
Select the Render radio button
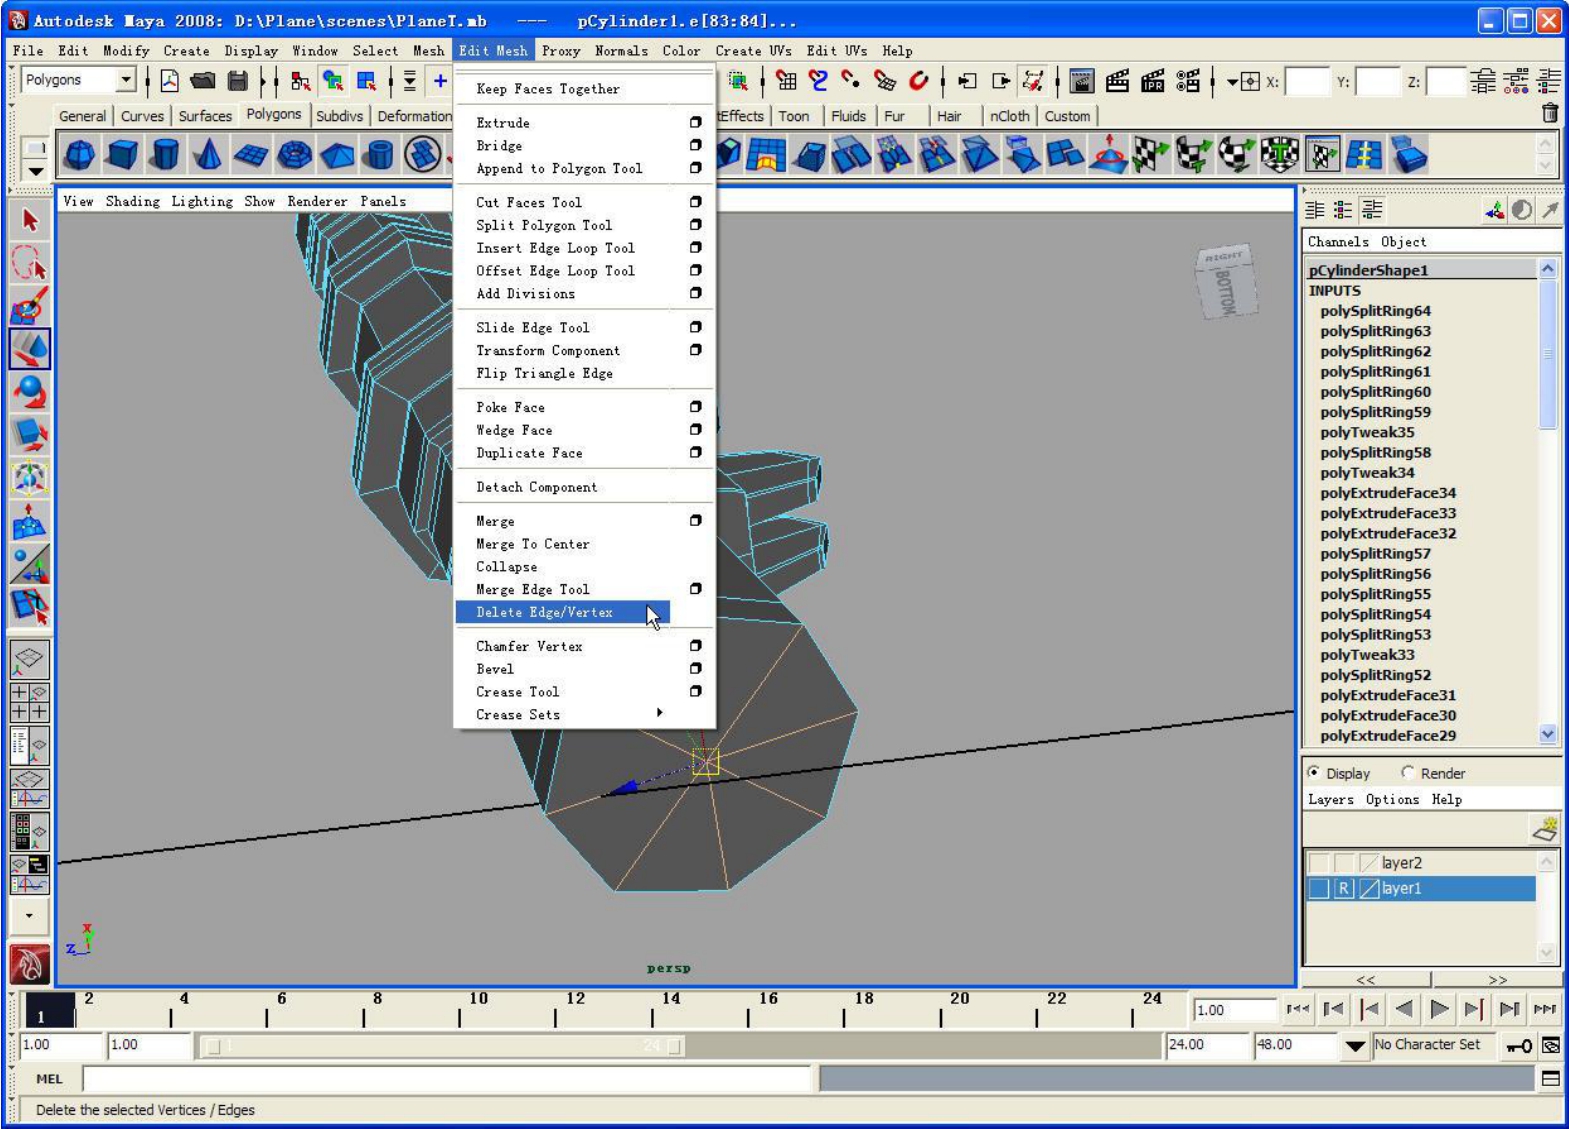pos(1408,772)
